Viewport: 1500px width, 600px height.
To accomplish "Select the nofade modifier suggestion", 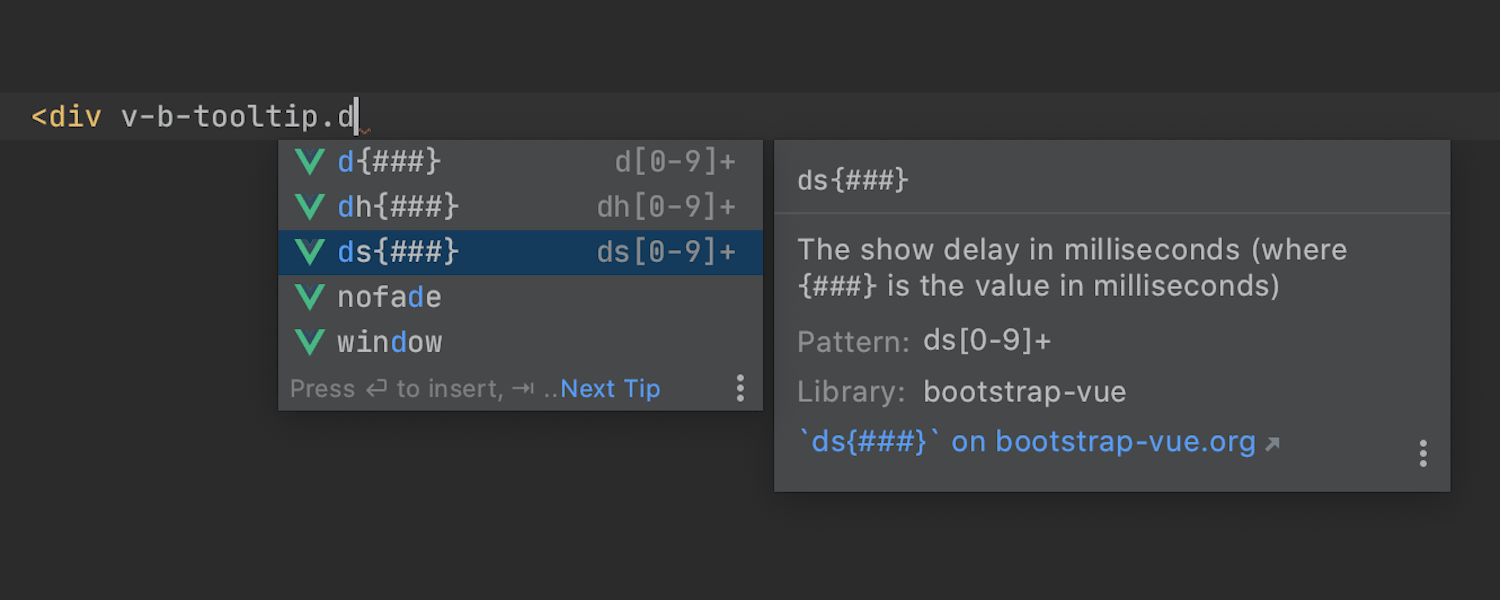I will pos(389,297).
